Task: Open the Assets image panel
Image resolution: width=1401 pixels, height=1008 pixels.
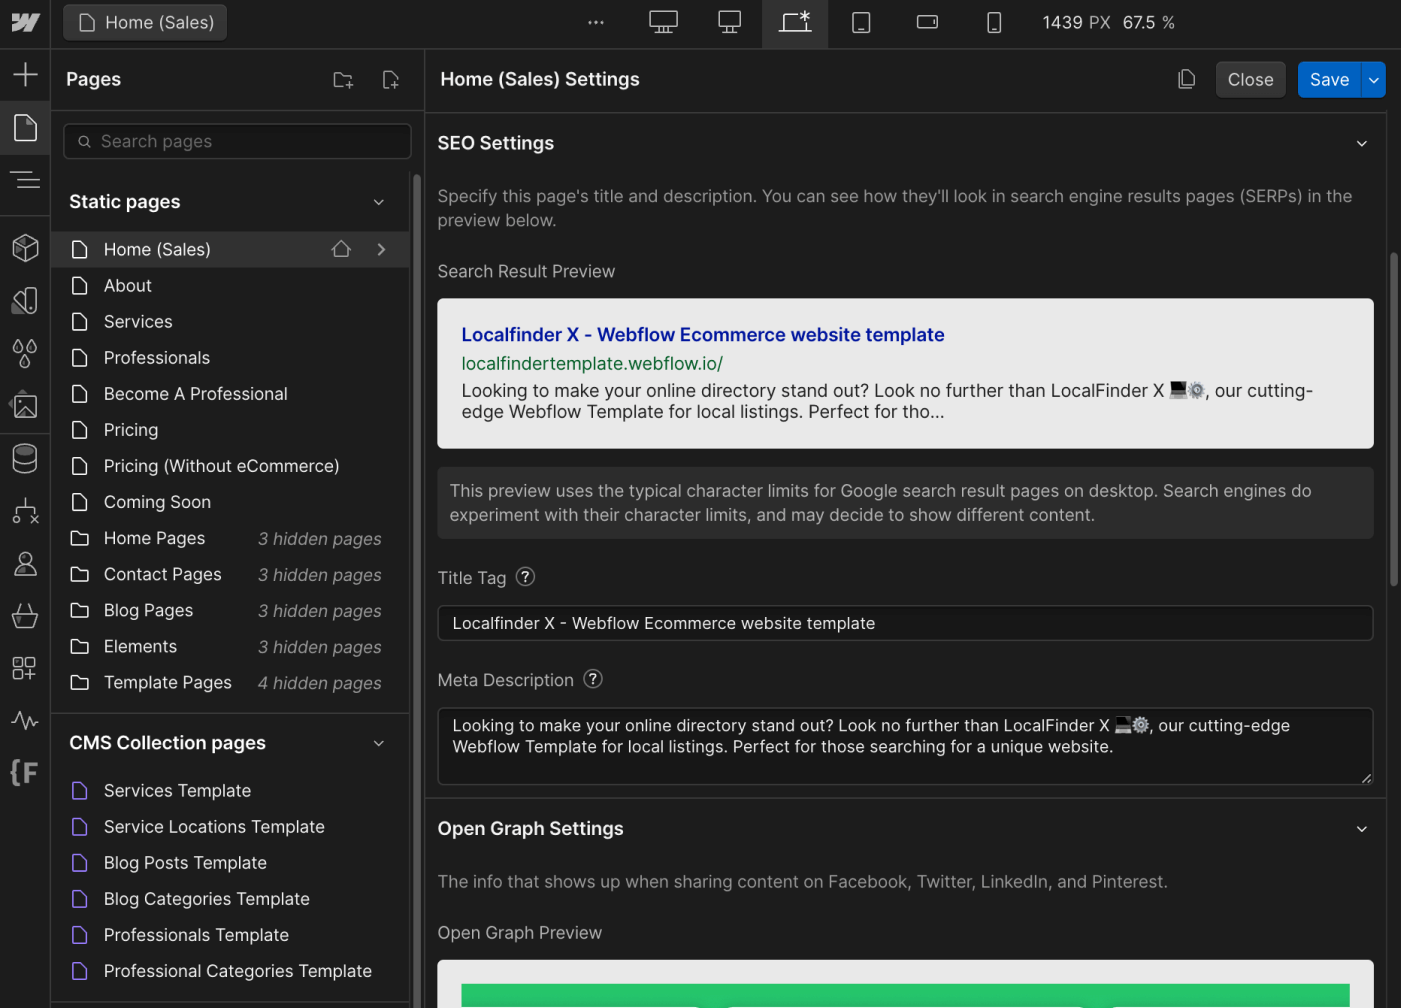Action: coord(25,405)
